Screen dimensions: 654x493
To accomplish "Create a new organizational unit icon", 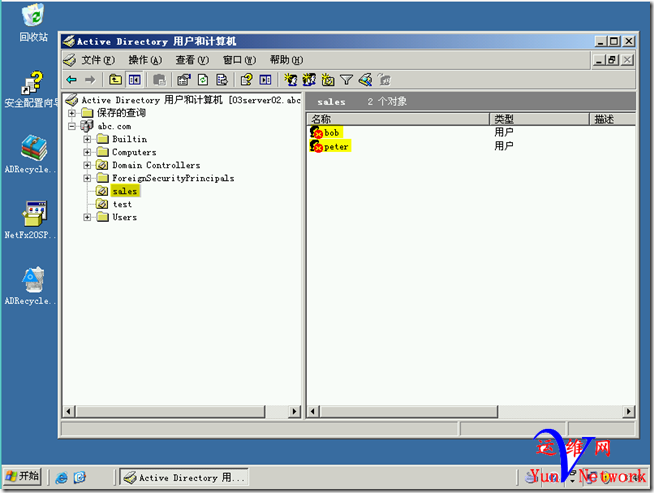I will (328, 80).
